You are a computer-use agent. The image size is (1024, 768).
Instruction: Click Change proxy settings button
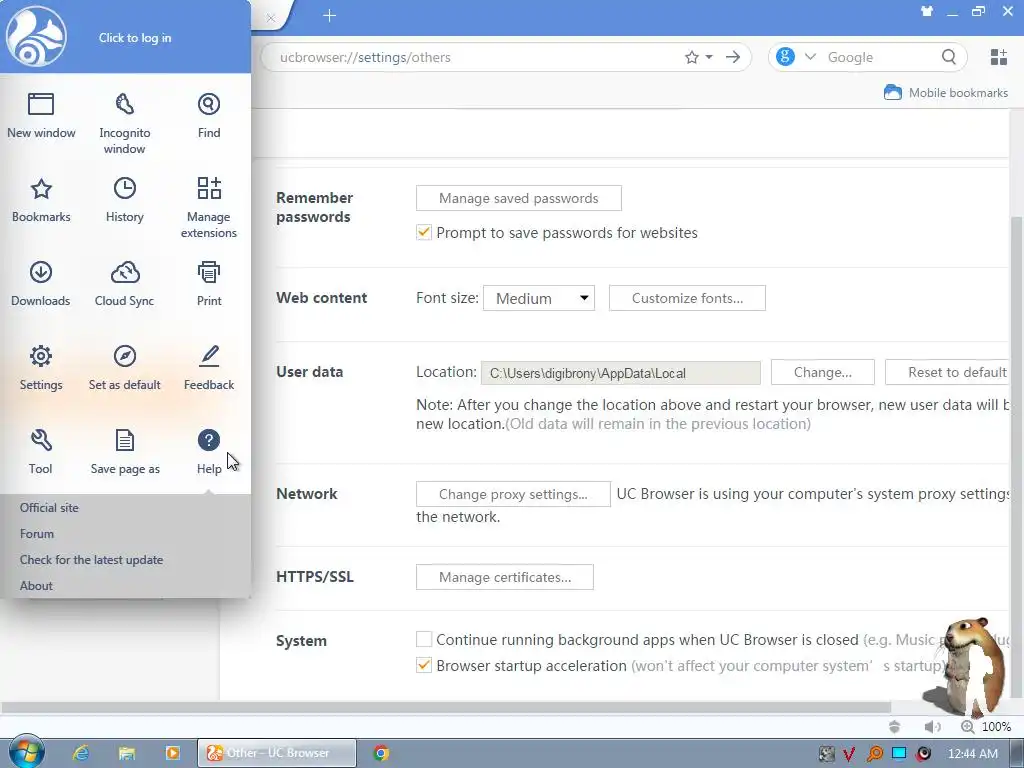tap(513, 494)
